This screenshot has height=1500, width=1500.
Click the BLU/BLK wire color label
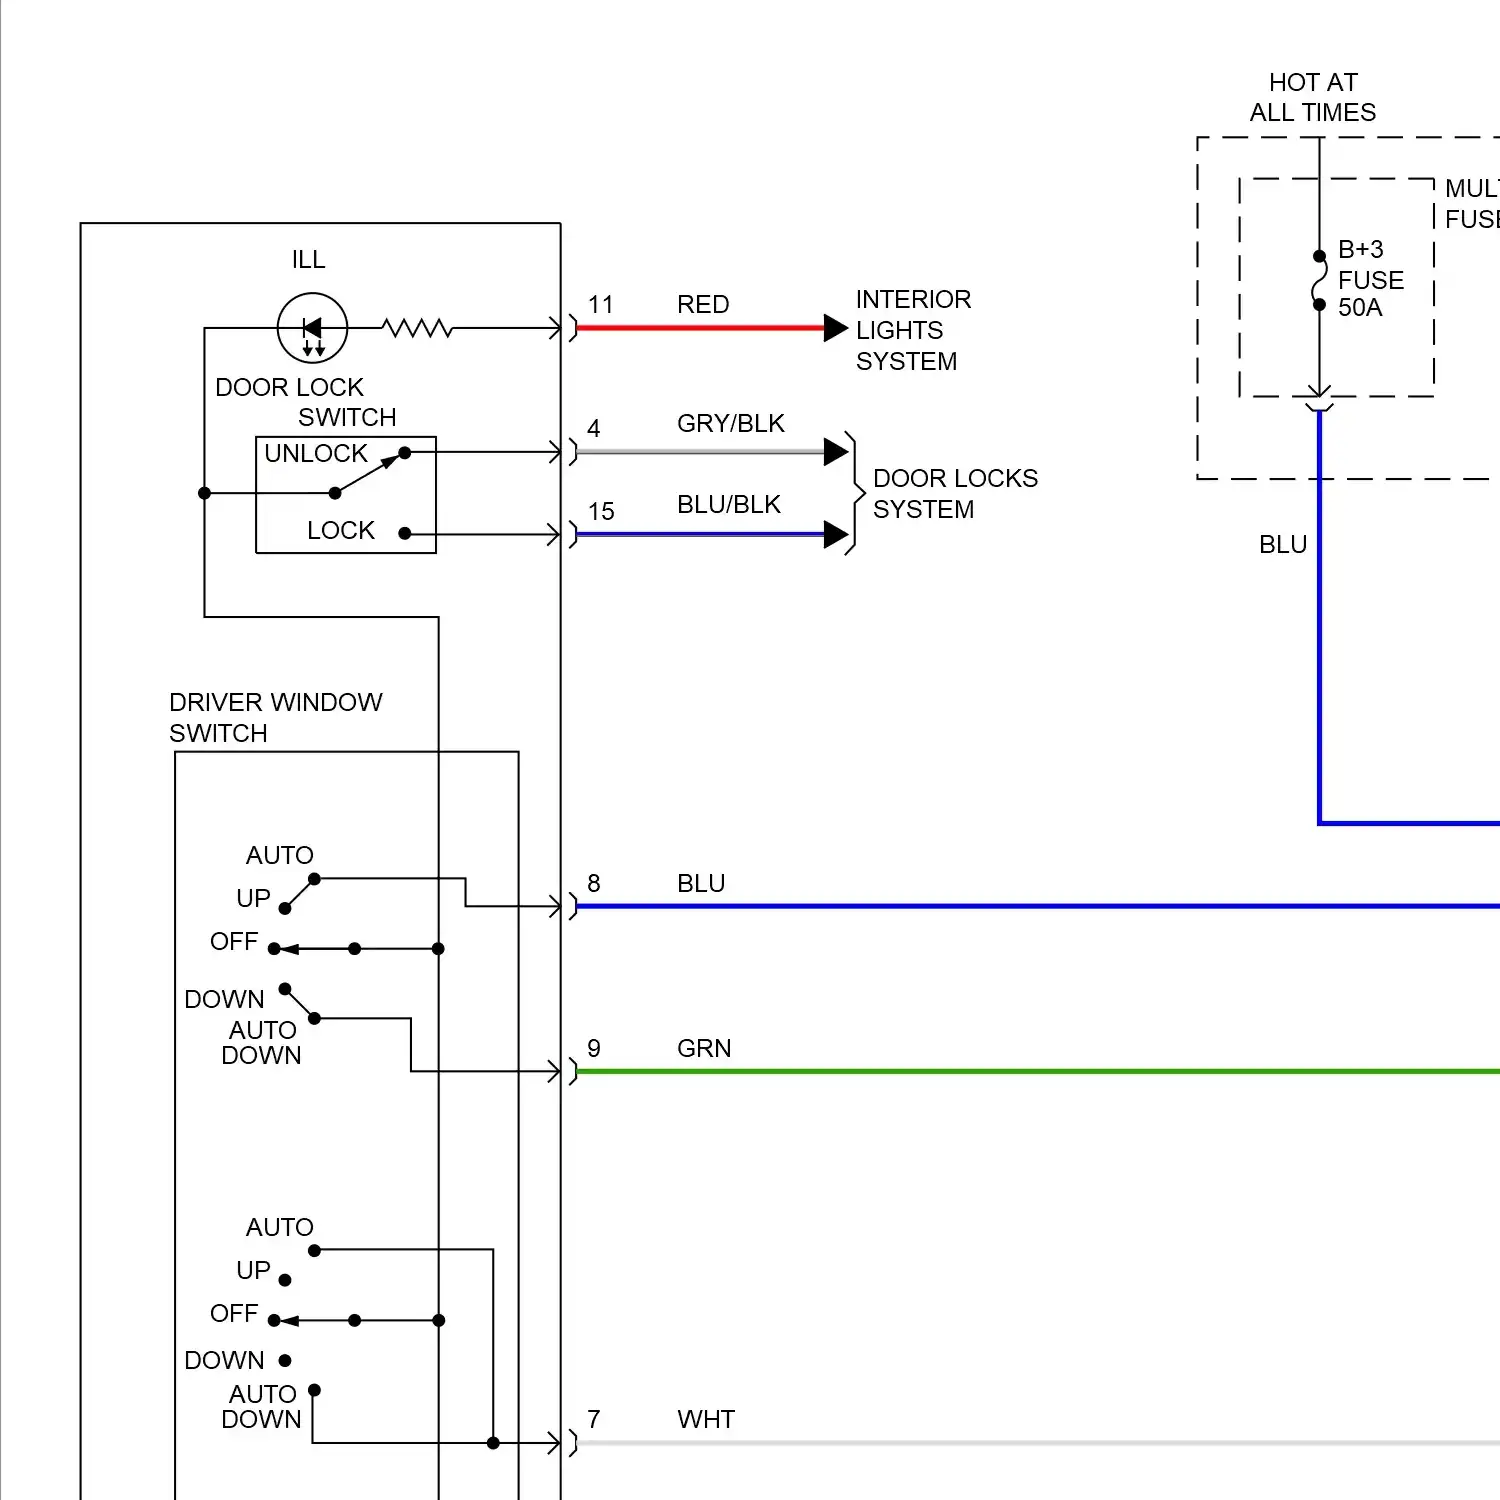[x=729, y=505]
